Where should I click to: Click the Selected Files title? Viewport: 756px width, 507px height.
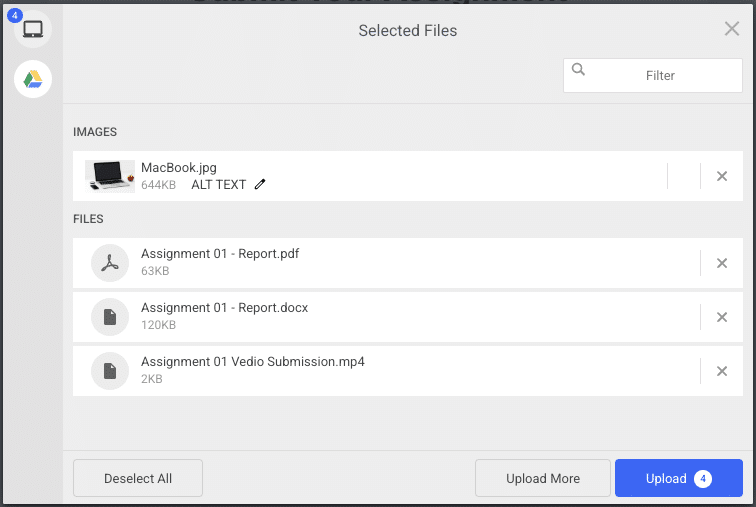tap(408, 30)
